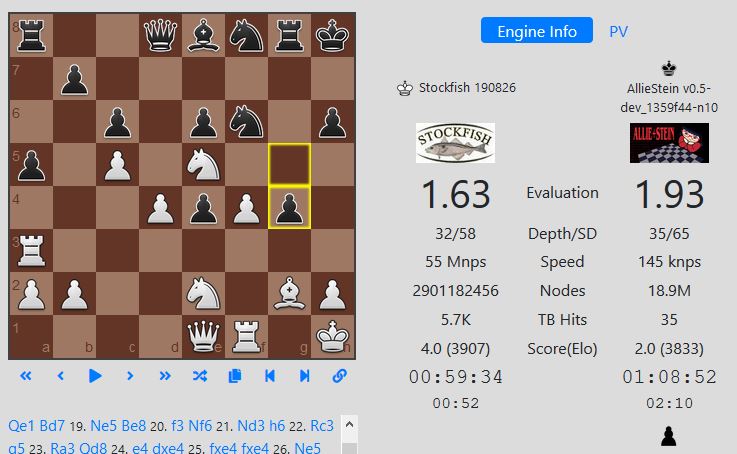The width and height of the screenshot is (737, 454).
Task: Select the white pawn on c5
Action: [117, 164]
